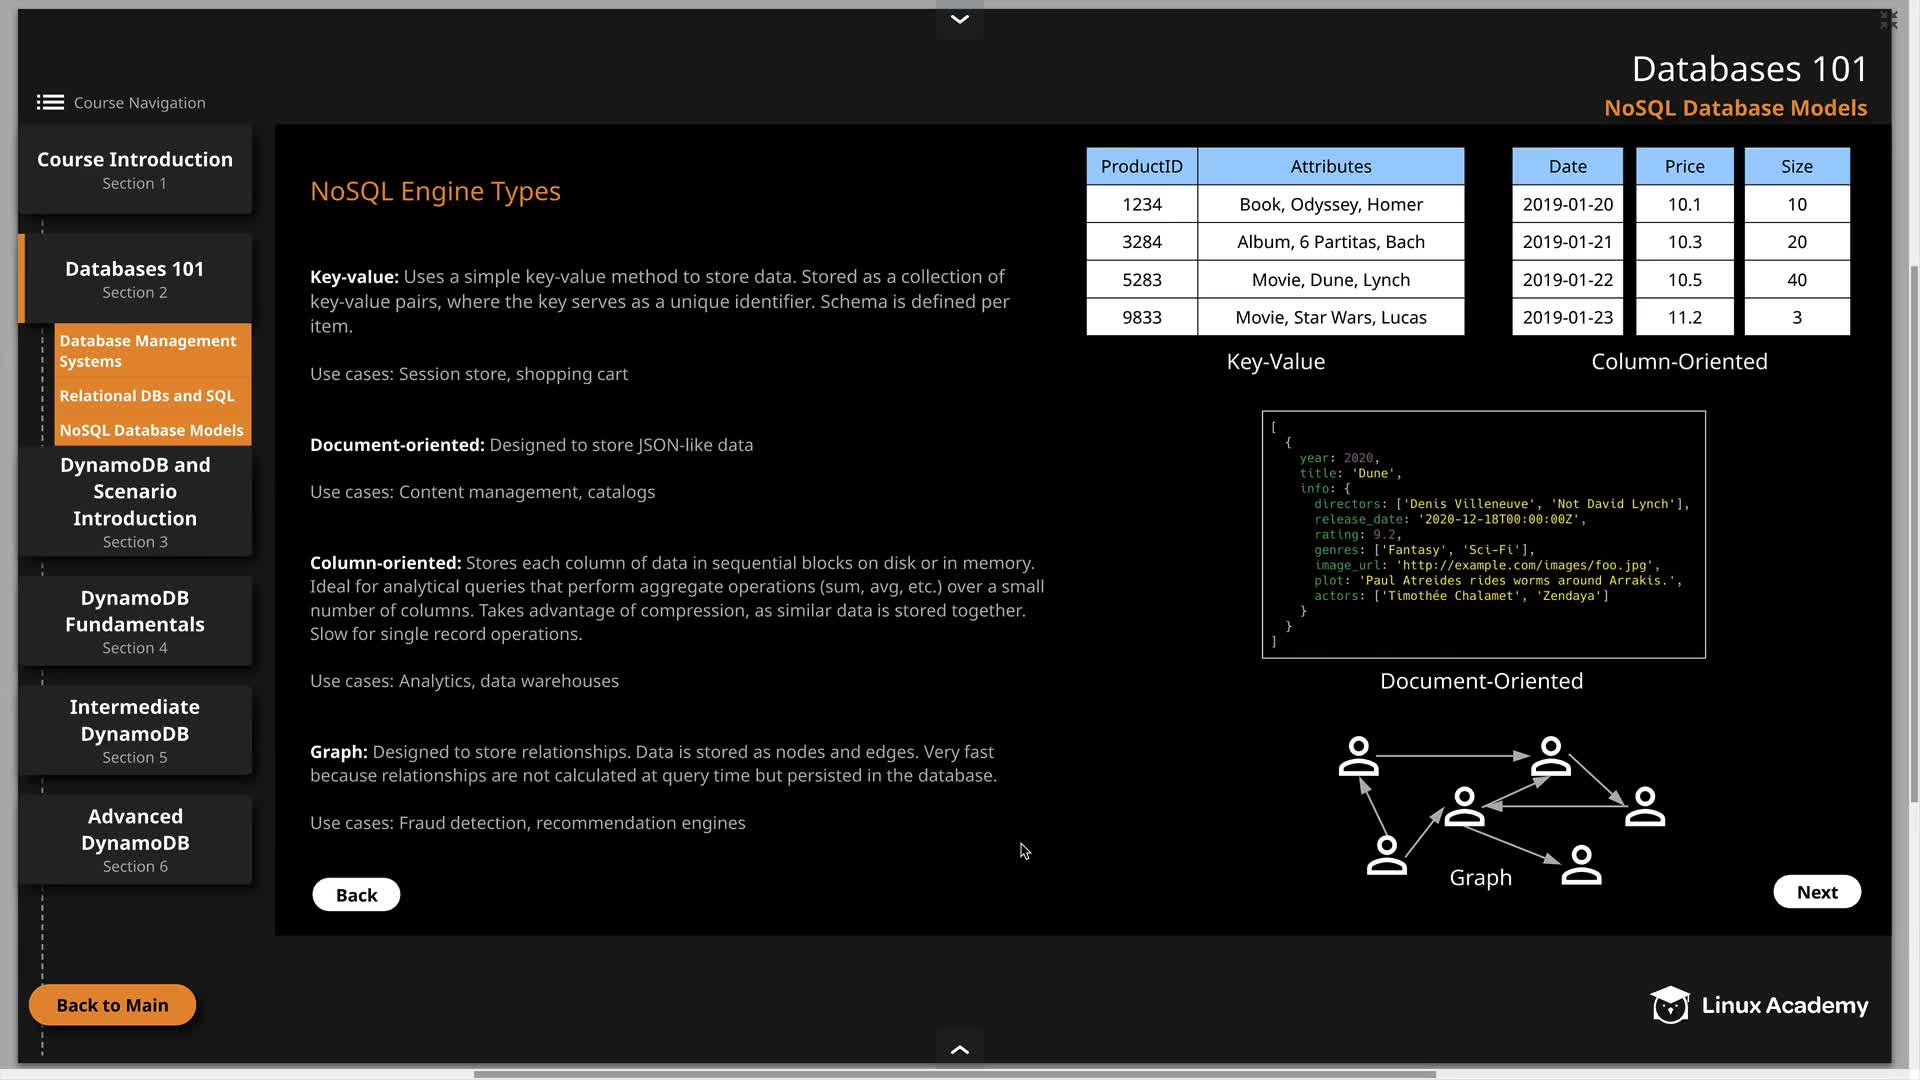Click the bottom-left person node in Graph diagram
This screenshot has height=1080, width=1920.
[1386, 856]
